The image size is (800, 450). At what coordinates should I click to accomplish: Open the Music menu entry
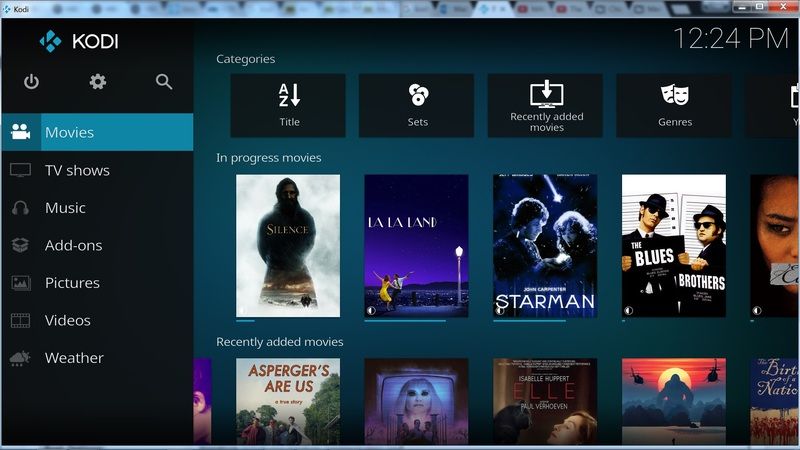97,208
